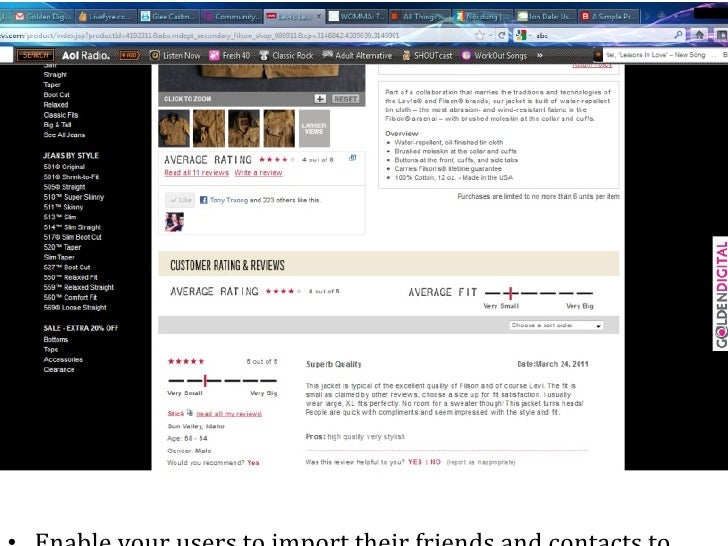Click the Facebook logo icon beside Tony Truong

pos(203,200)
